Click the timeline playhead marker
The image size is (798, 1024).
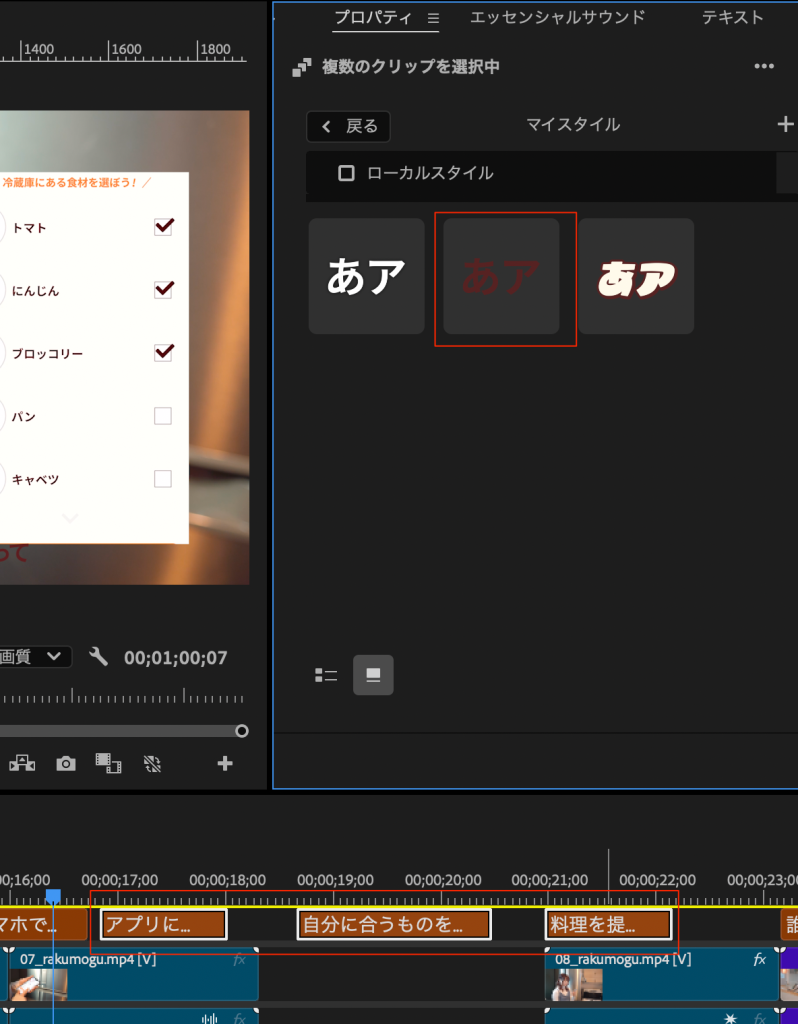(53, 896)
